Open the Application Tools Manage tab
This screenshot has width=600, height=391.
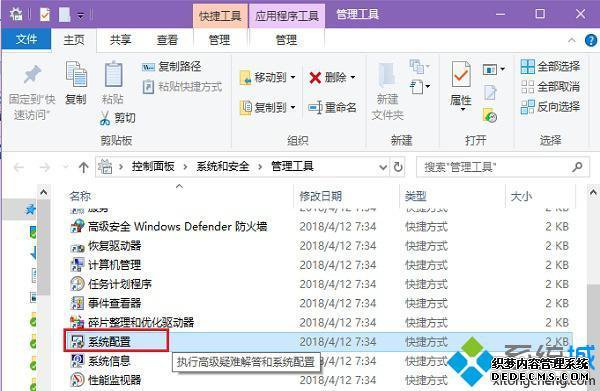287,40
